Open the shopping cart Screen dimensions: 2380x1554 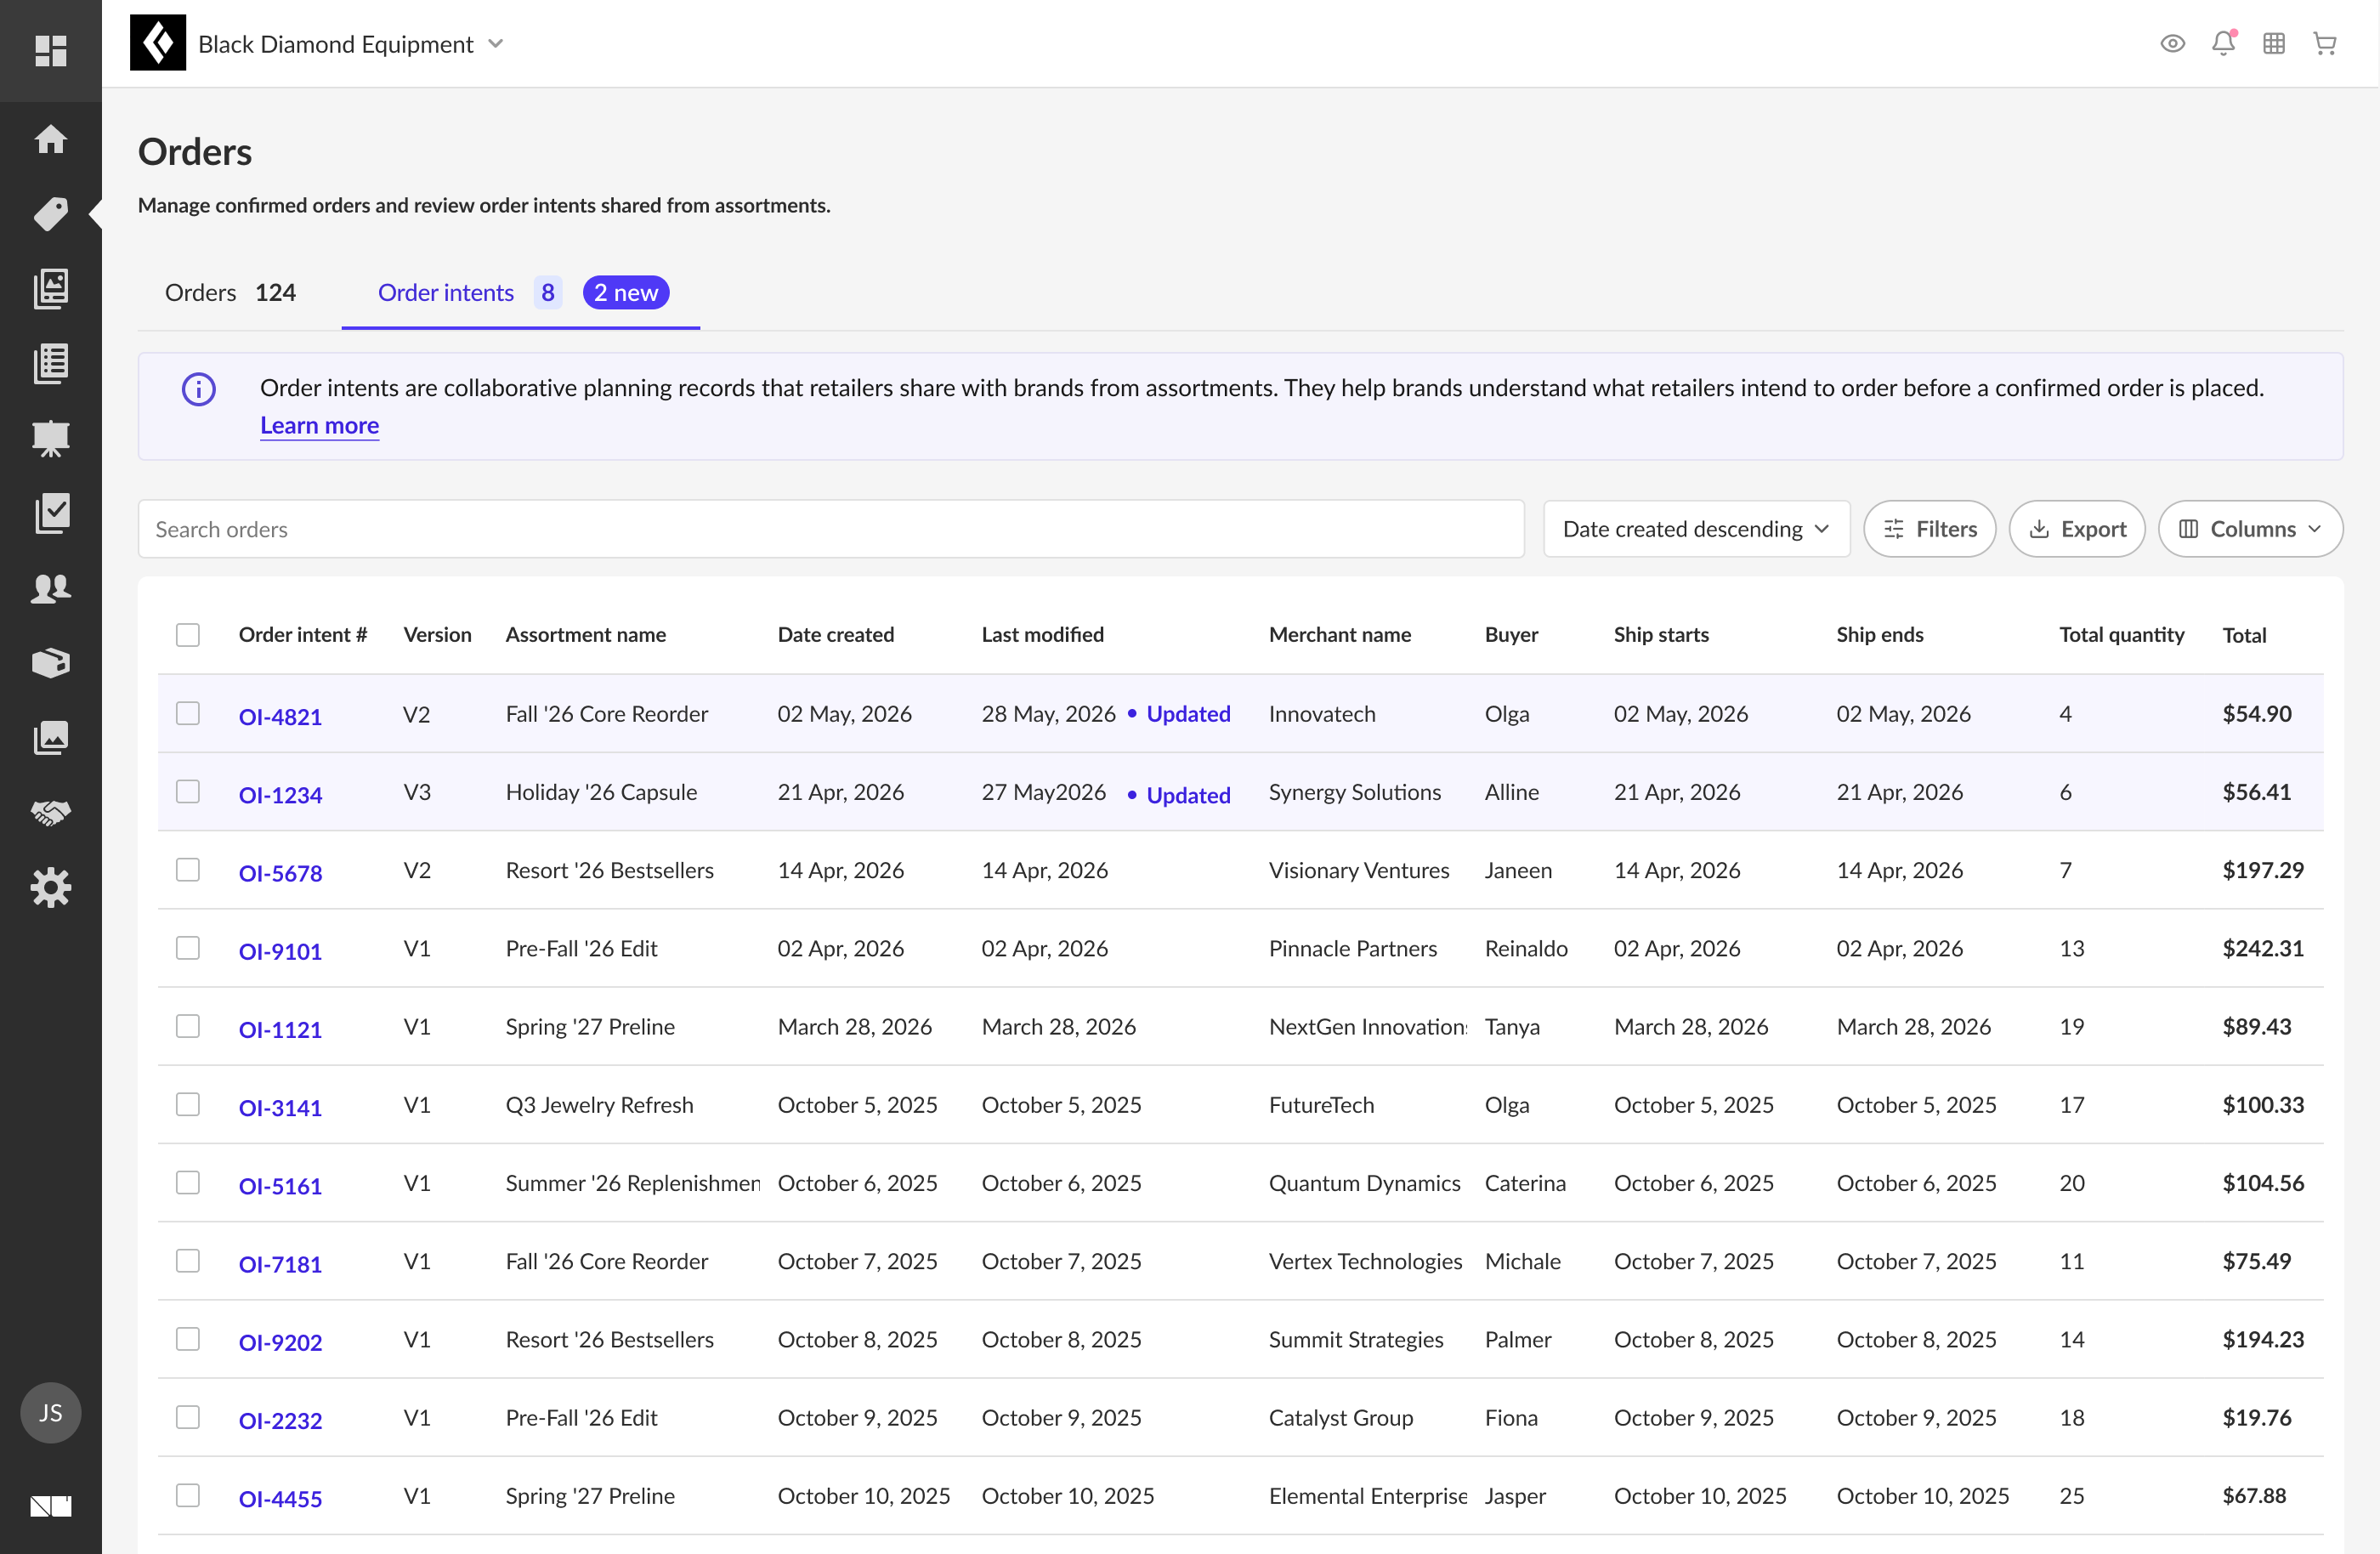click(x=2324, y=44)
